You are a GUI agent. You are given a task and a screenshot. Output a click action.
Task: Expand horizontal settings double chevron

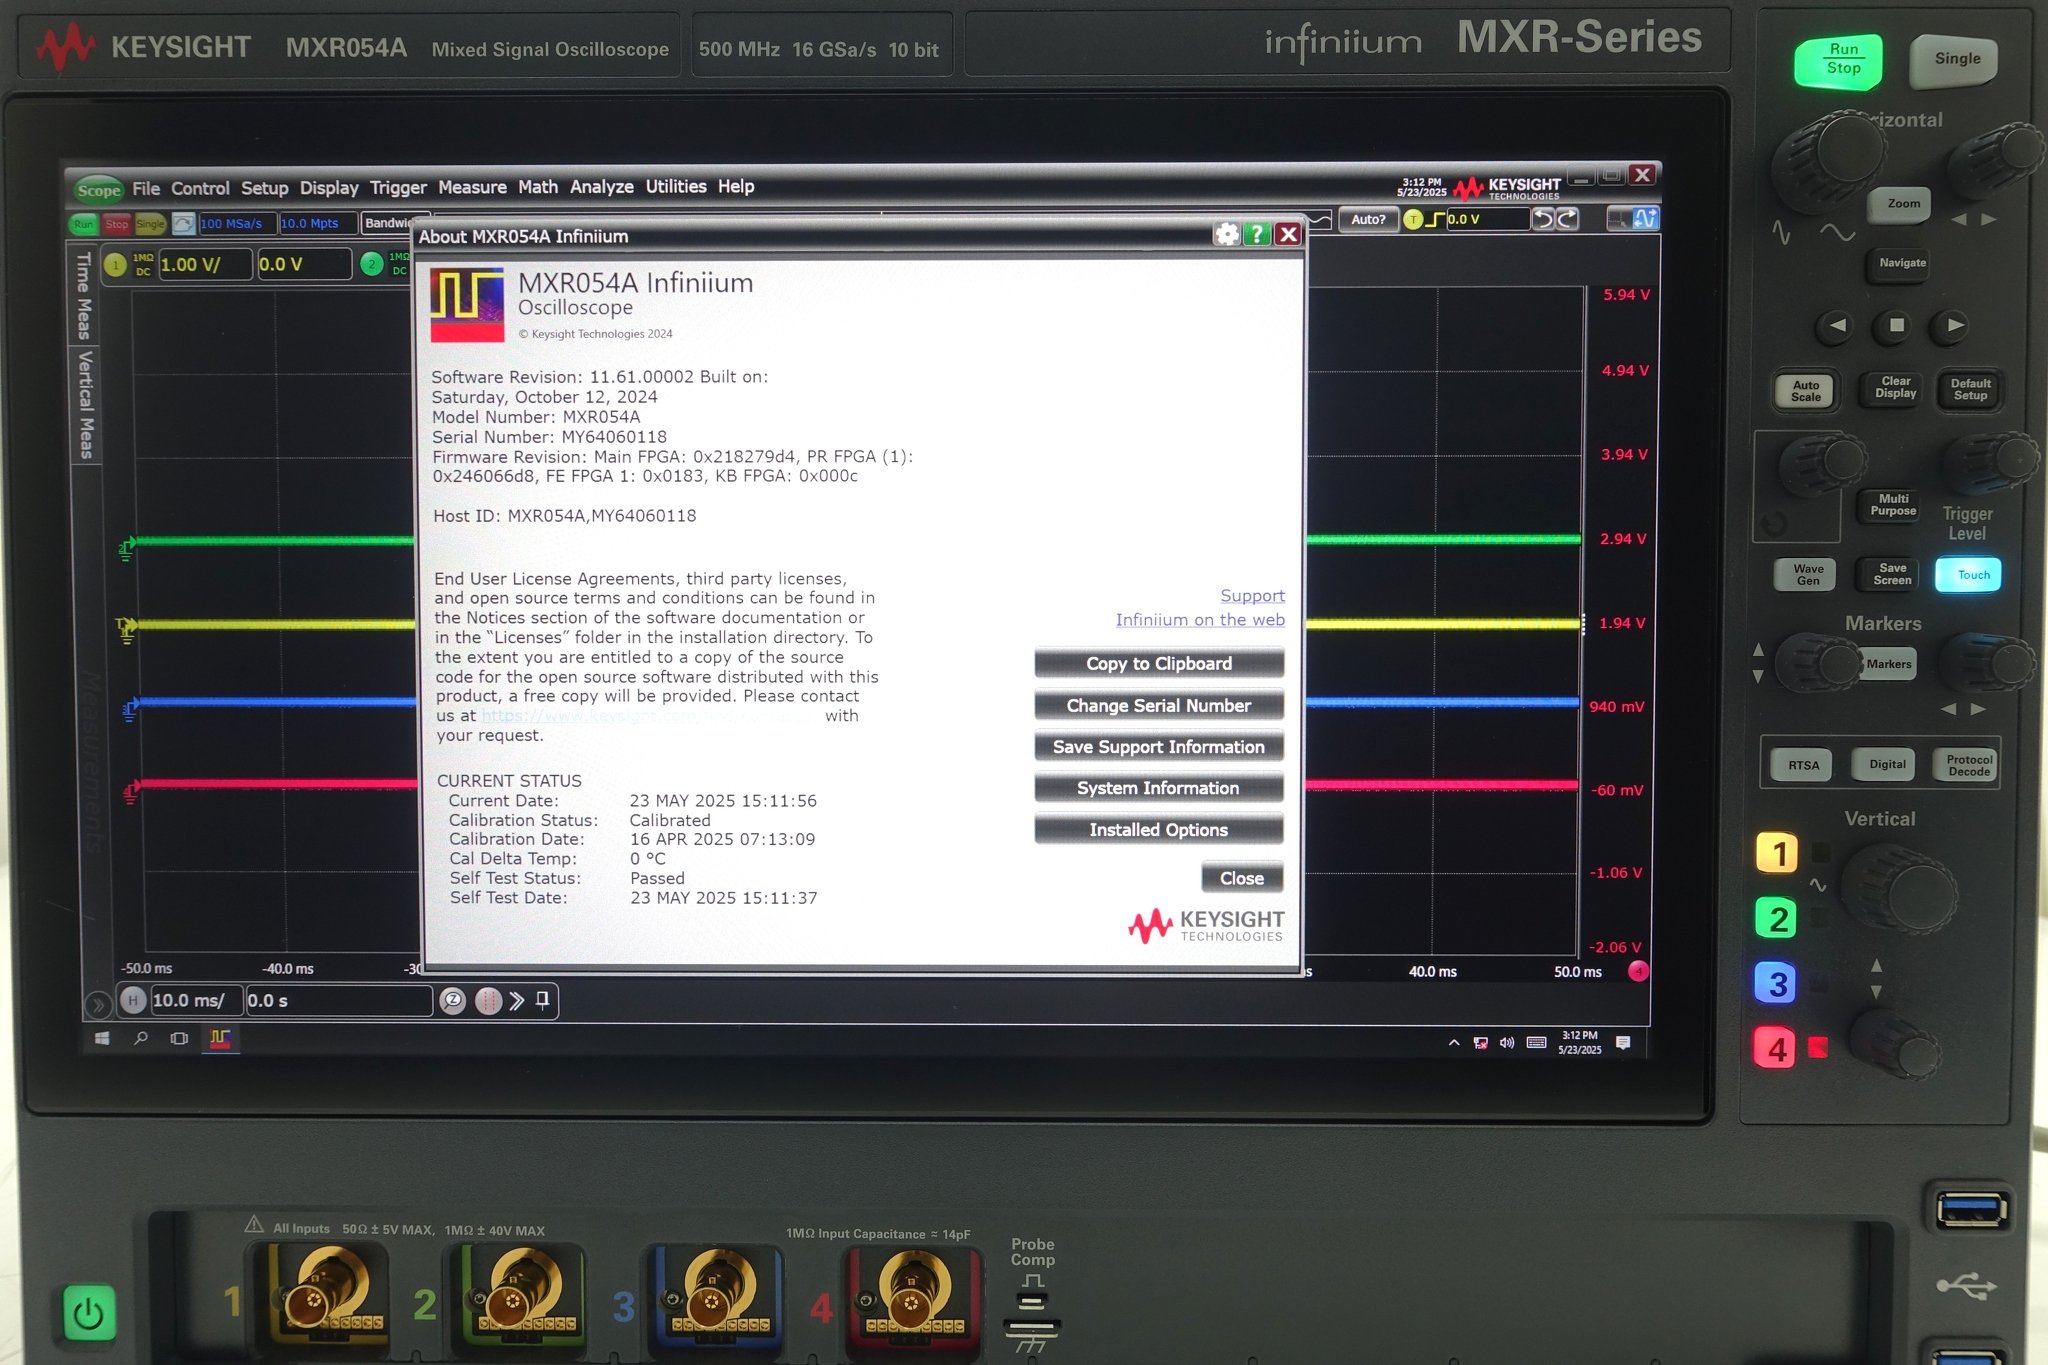[x=516, y=1000]
